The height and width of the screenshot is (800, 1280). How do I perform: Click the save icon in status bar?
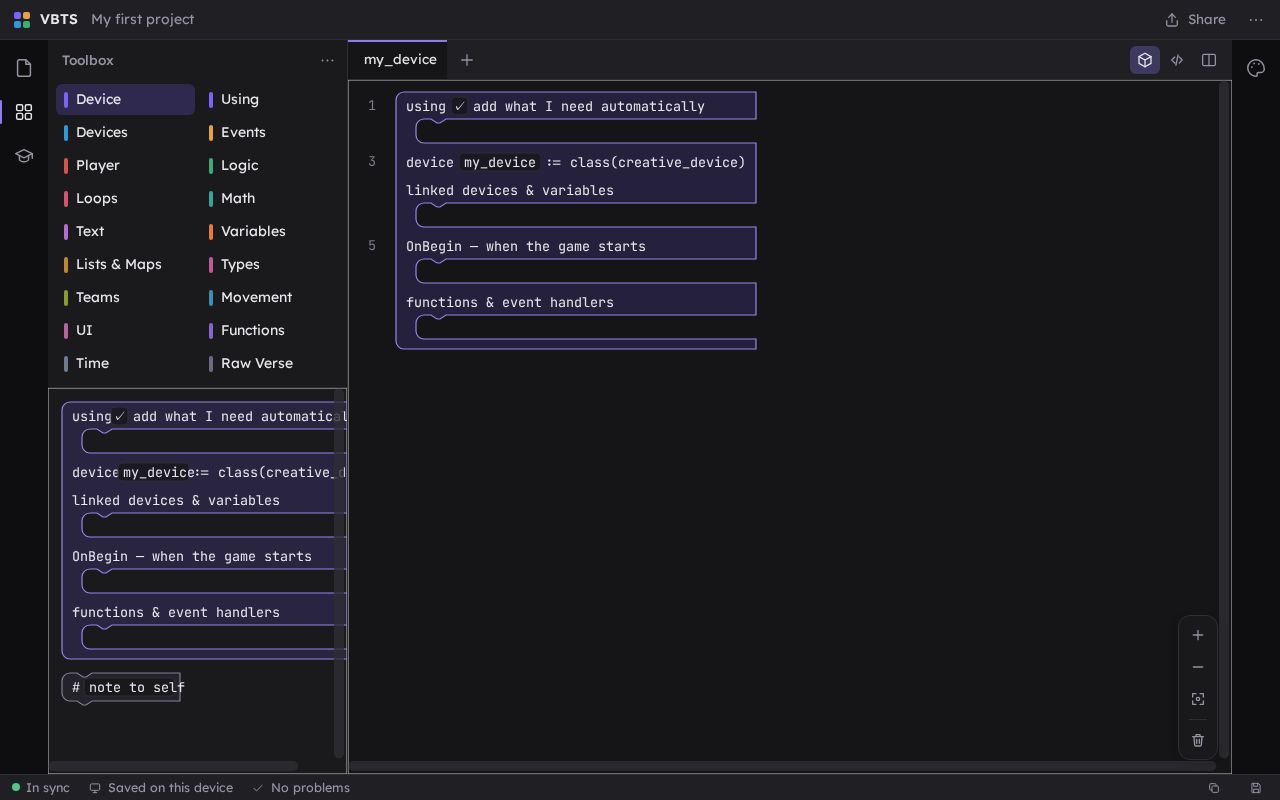pos(1256,788)
